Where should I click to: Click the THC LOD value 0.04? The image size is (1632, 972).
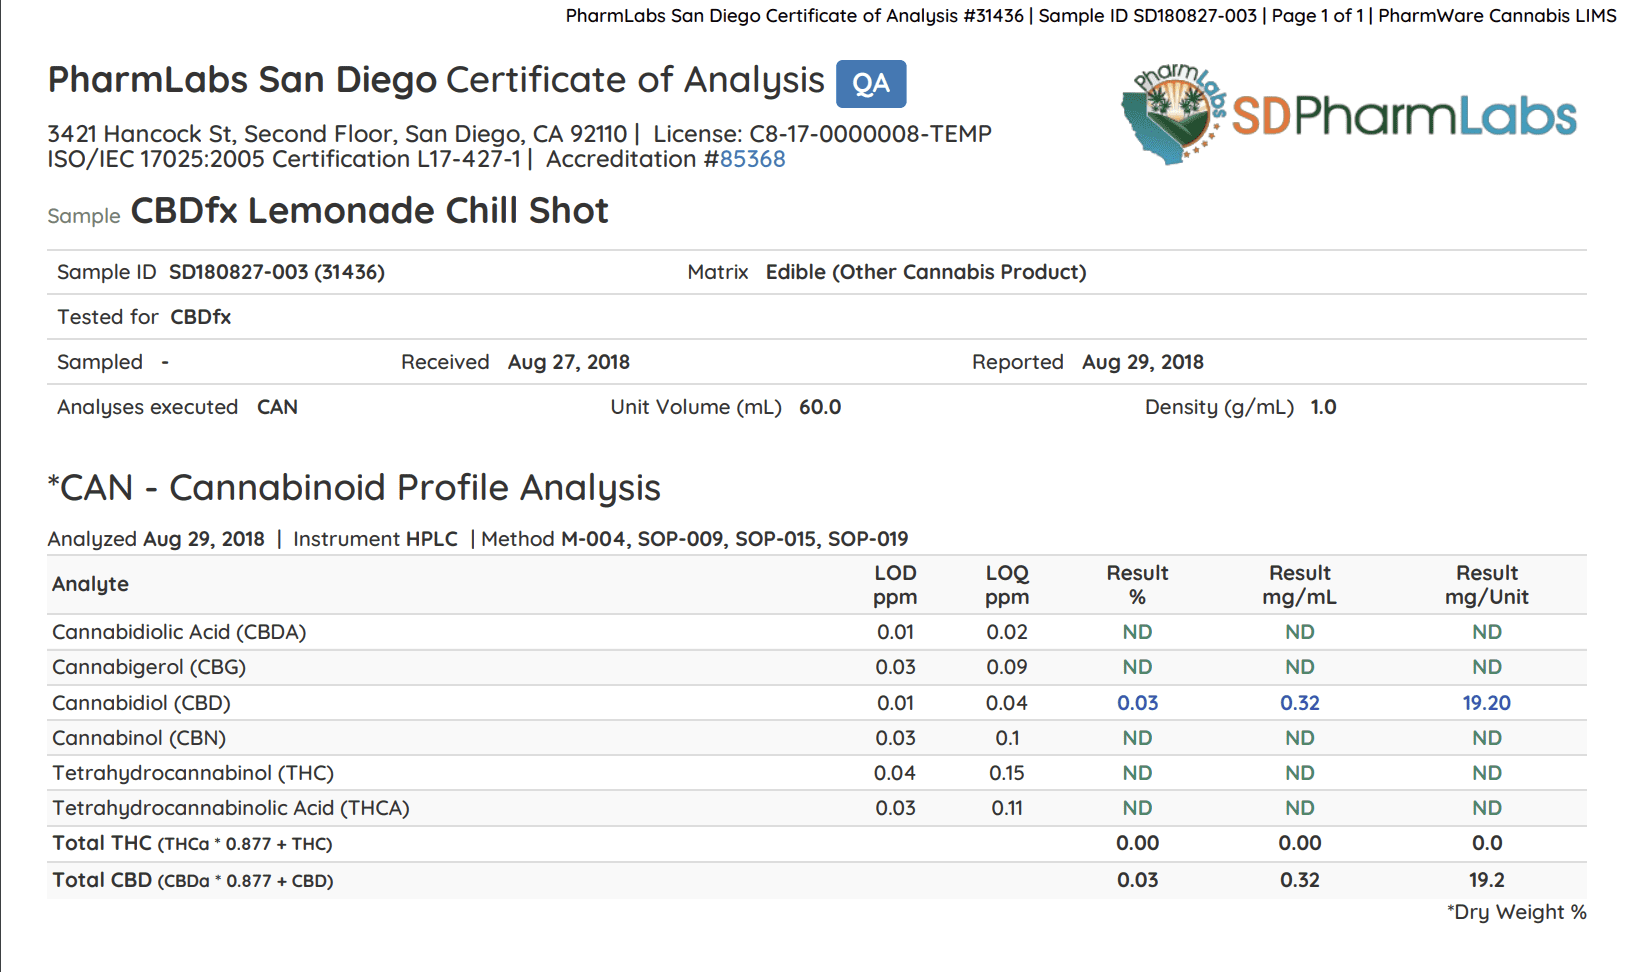895,773
